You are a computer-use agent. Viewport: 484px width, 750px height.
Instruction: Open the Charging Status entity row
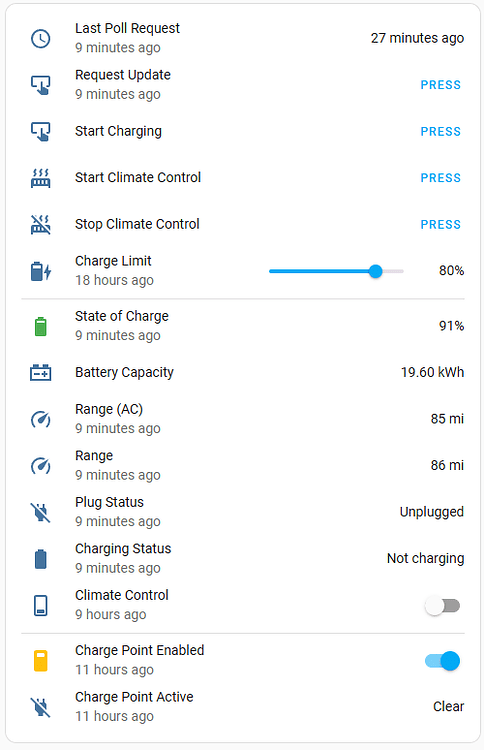click(x=243, y=559)
